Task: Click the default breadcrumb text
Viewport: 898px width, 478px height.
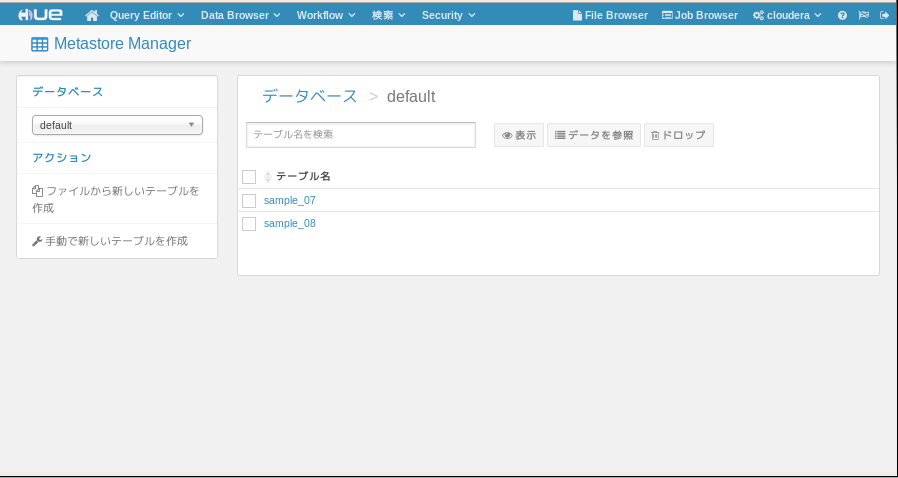Action: 411,96
